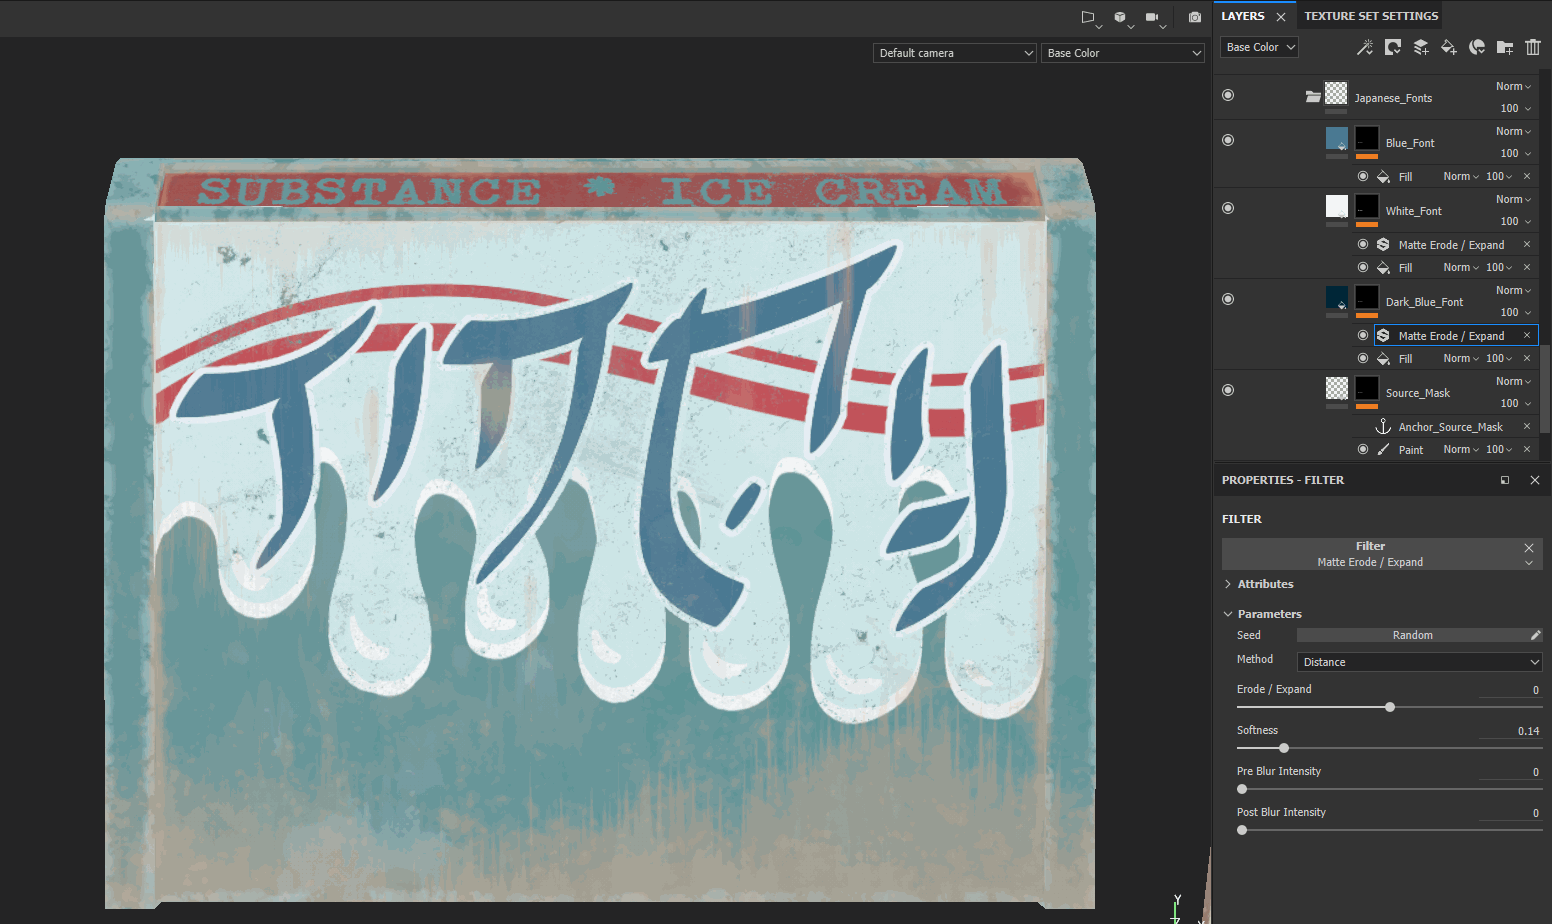Open blend mode dropdown for Japanese_Fonts
1552x924 pixels.
pyautogui.click(x=1513, y=87)
